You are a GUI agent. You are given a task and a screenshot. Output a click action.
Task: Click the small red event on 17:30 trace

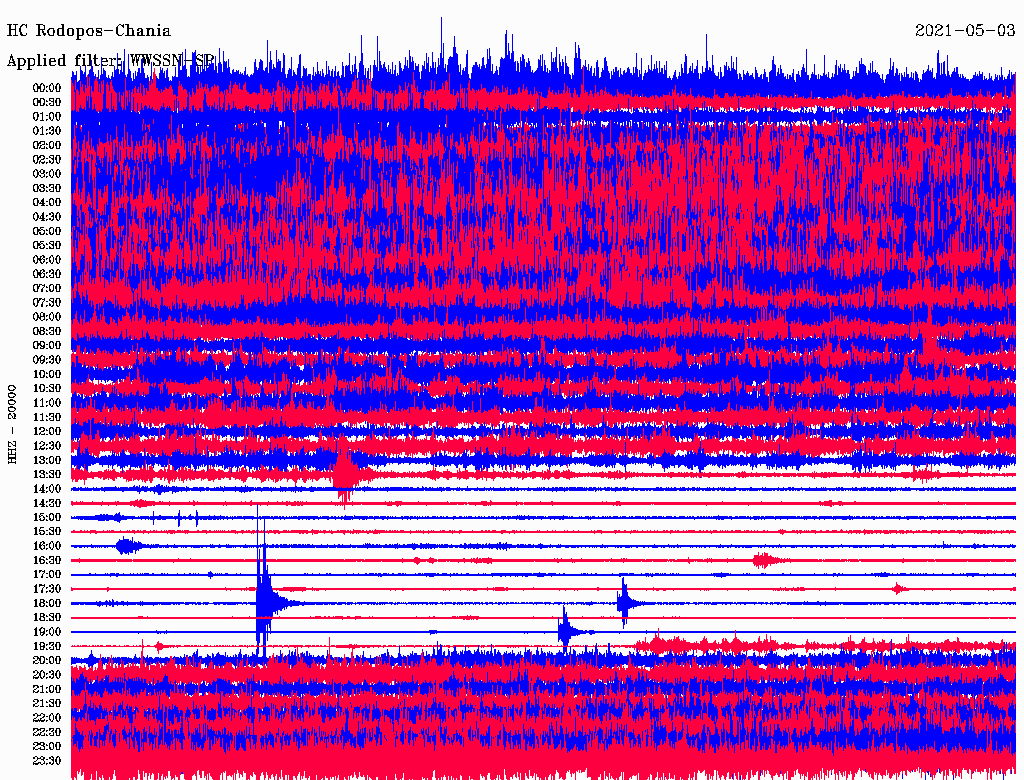[x=898, y=588]
